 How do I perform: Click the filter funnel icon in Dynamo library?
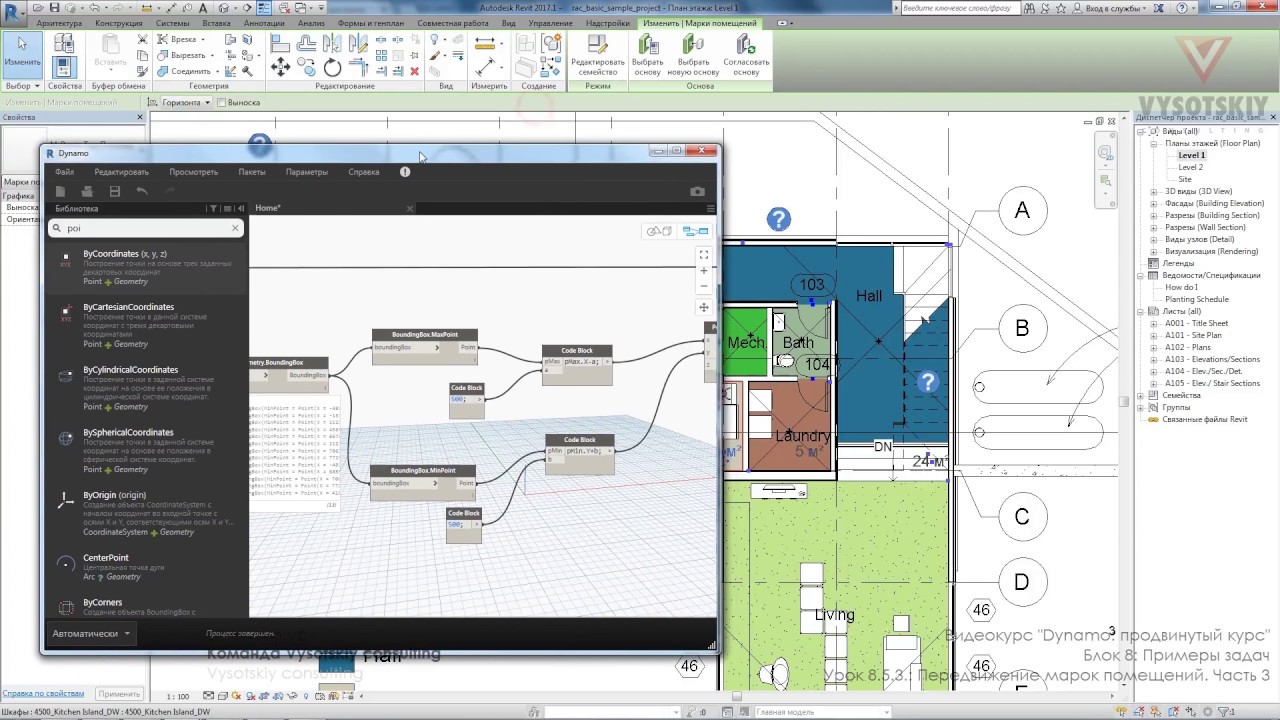[213, 209]
